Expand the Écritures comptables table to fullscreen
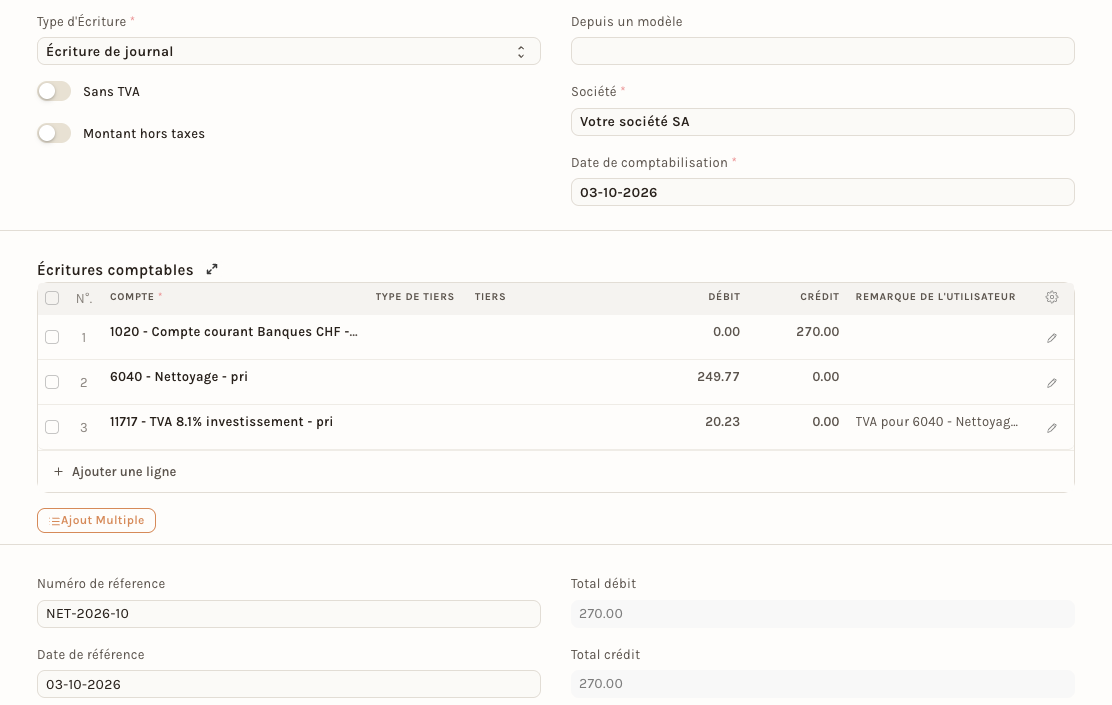This screenshot has height=705, width=1112. tap(212, 270)
